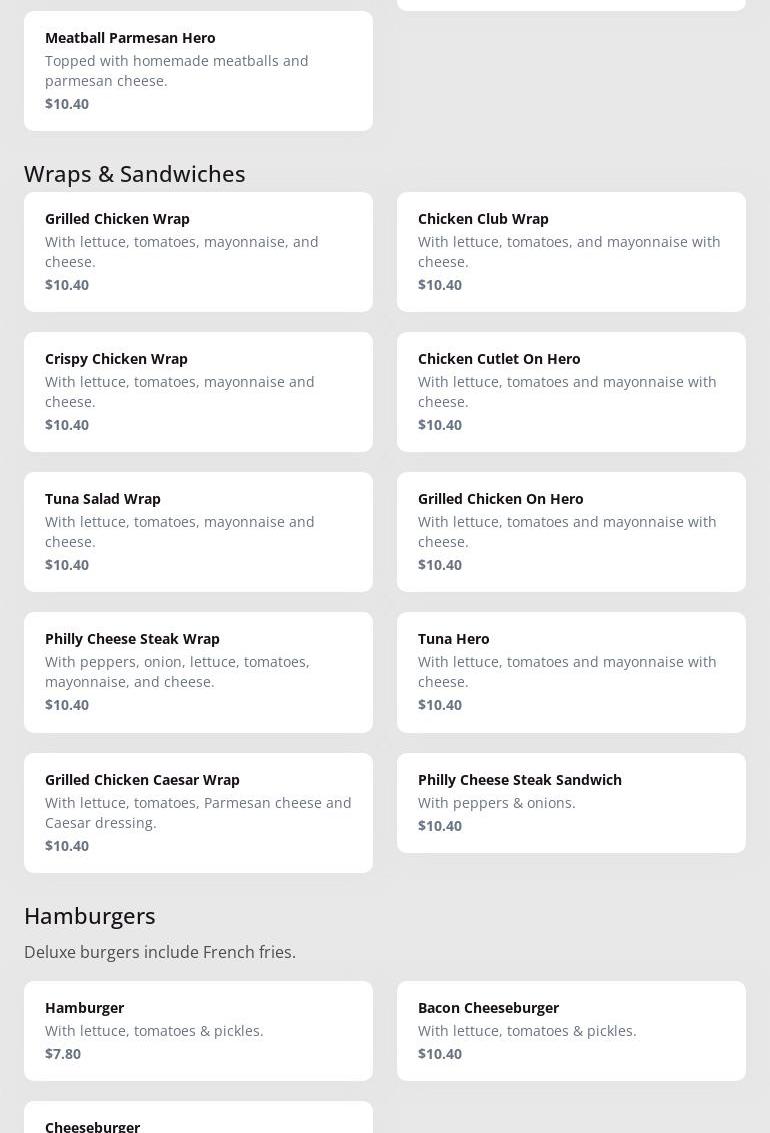Screen dimensions: 770x1133
Task: Open the partially visible Cheeseburger item
Action: click(198, 1120)
